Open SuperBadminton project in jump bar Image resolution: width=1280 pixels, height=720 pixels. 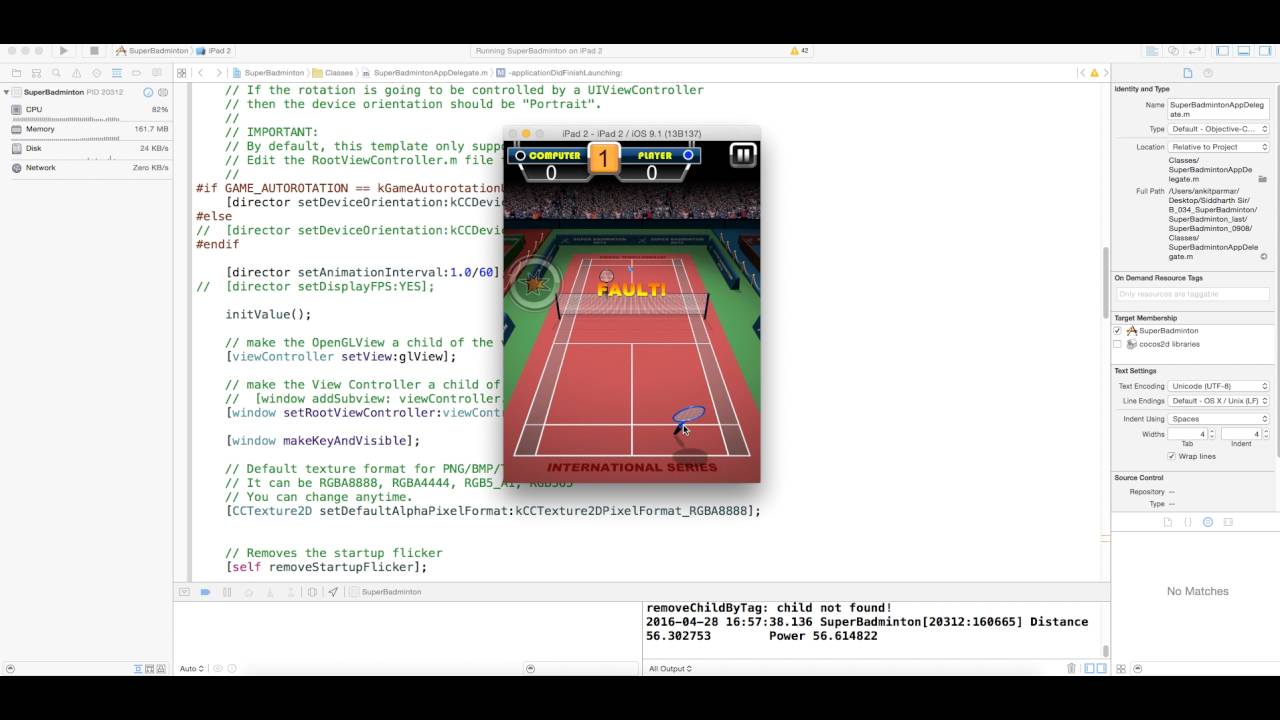pyautogui.click(x=268, y=73)
